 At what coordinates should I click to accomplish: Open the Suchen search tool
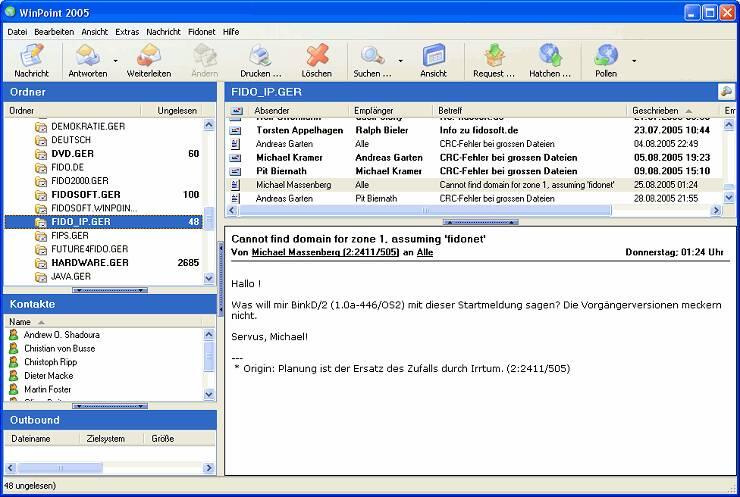tap(372, 55)
